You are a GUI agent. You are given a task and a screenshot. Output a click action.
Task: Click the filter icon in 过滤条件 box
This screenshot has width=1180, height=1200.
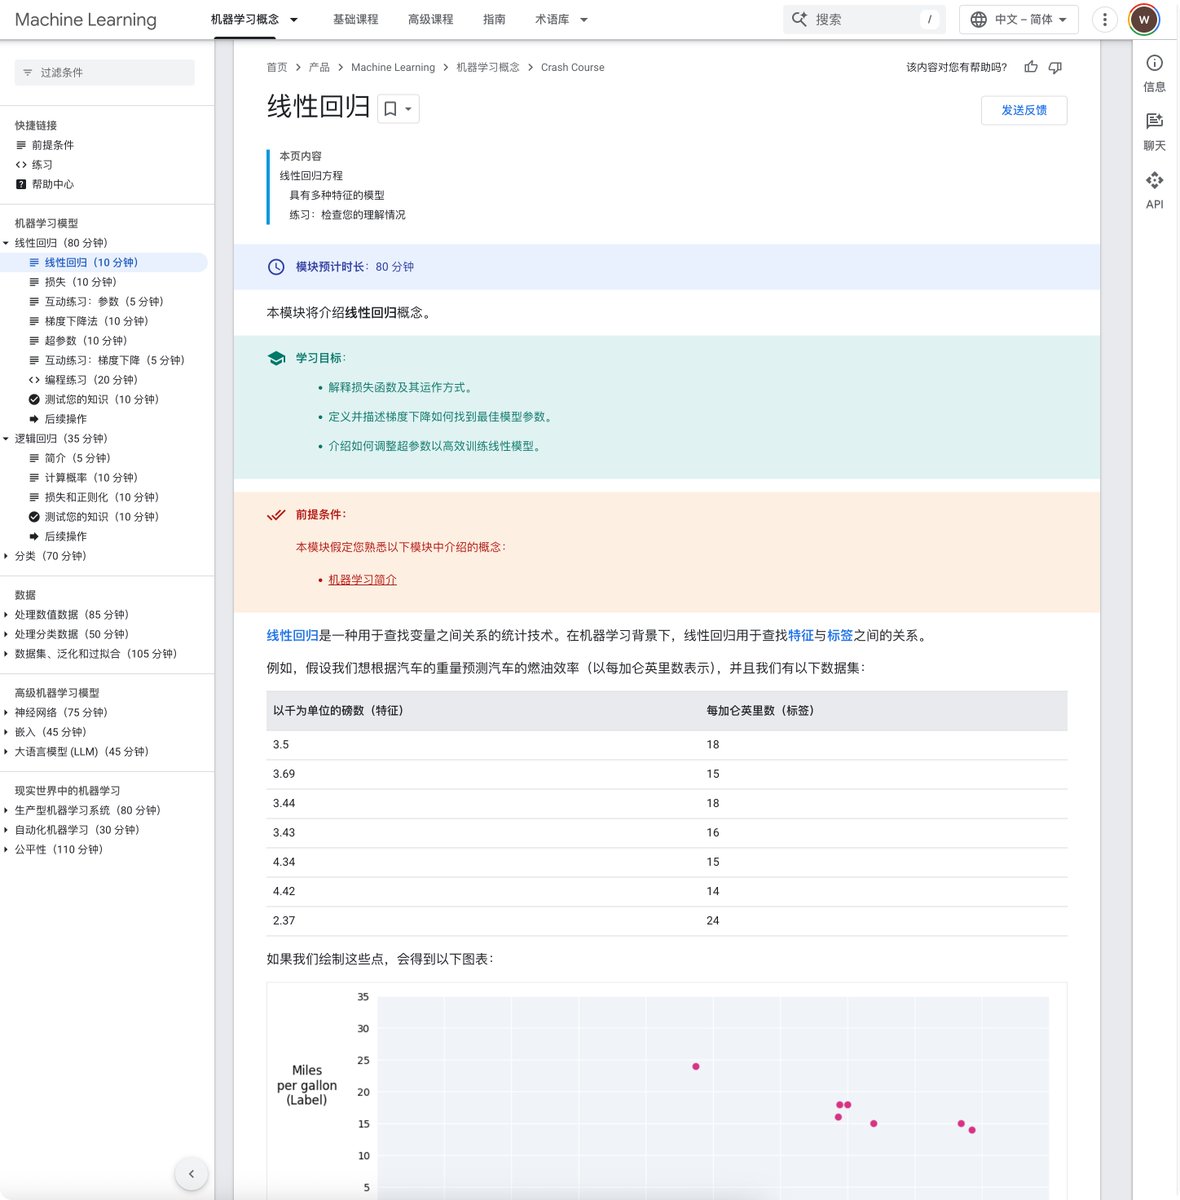coord(27,73)
